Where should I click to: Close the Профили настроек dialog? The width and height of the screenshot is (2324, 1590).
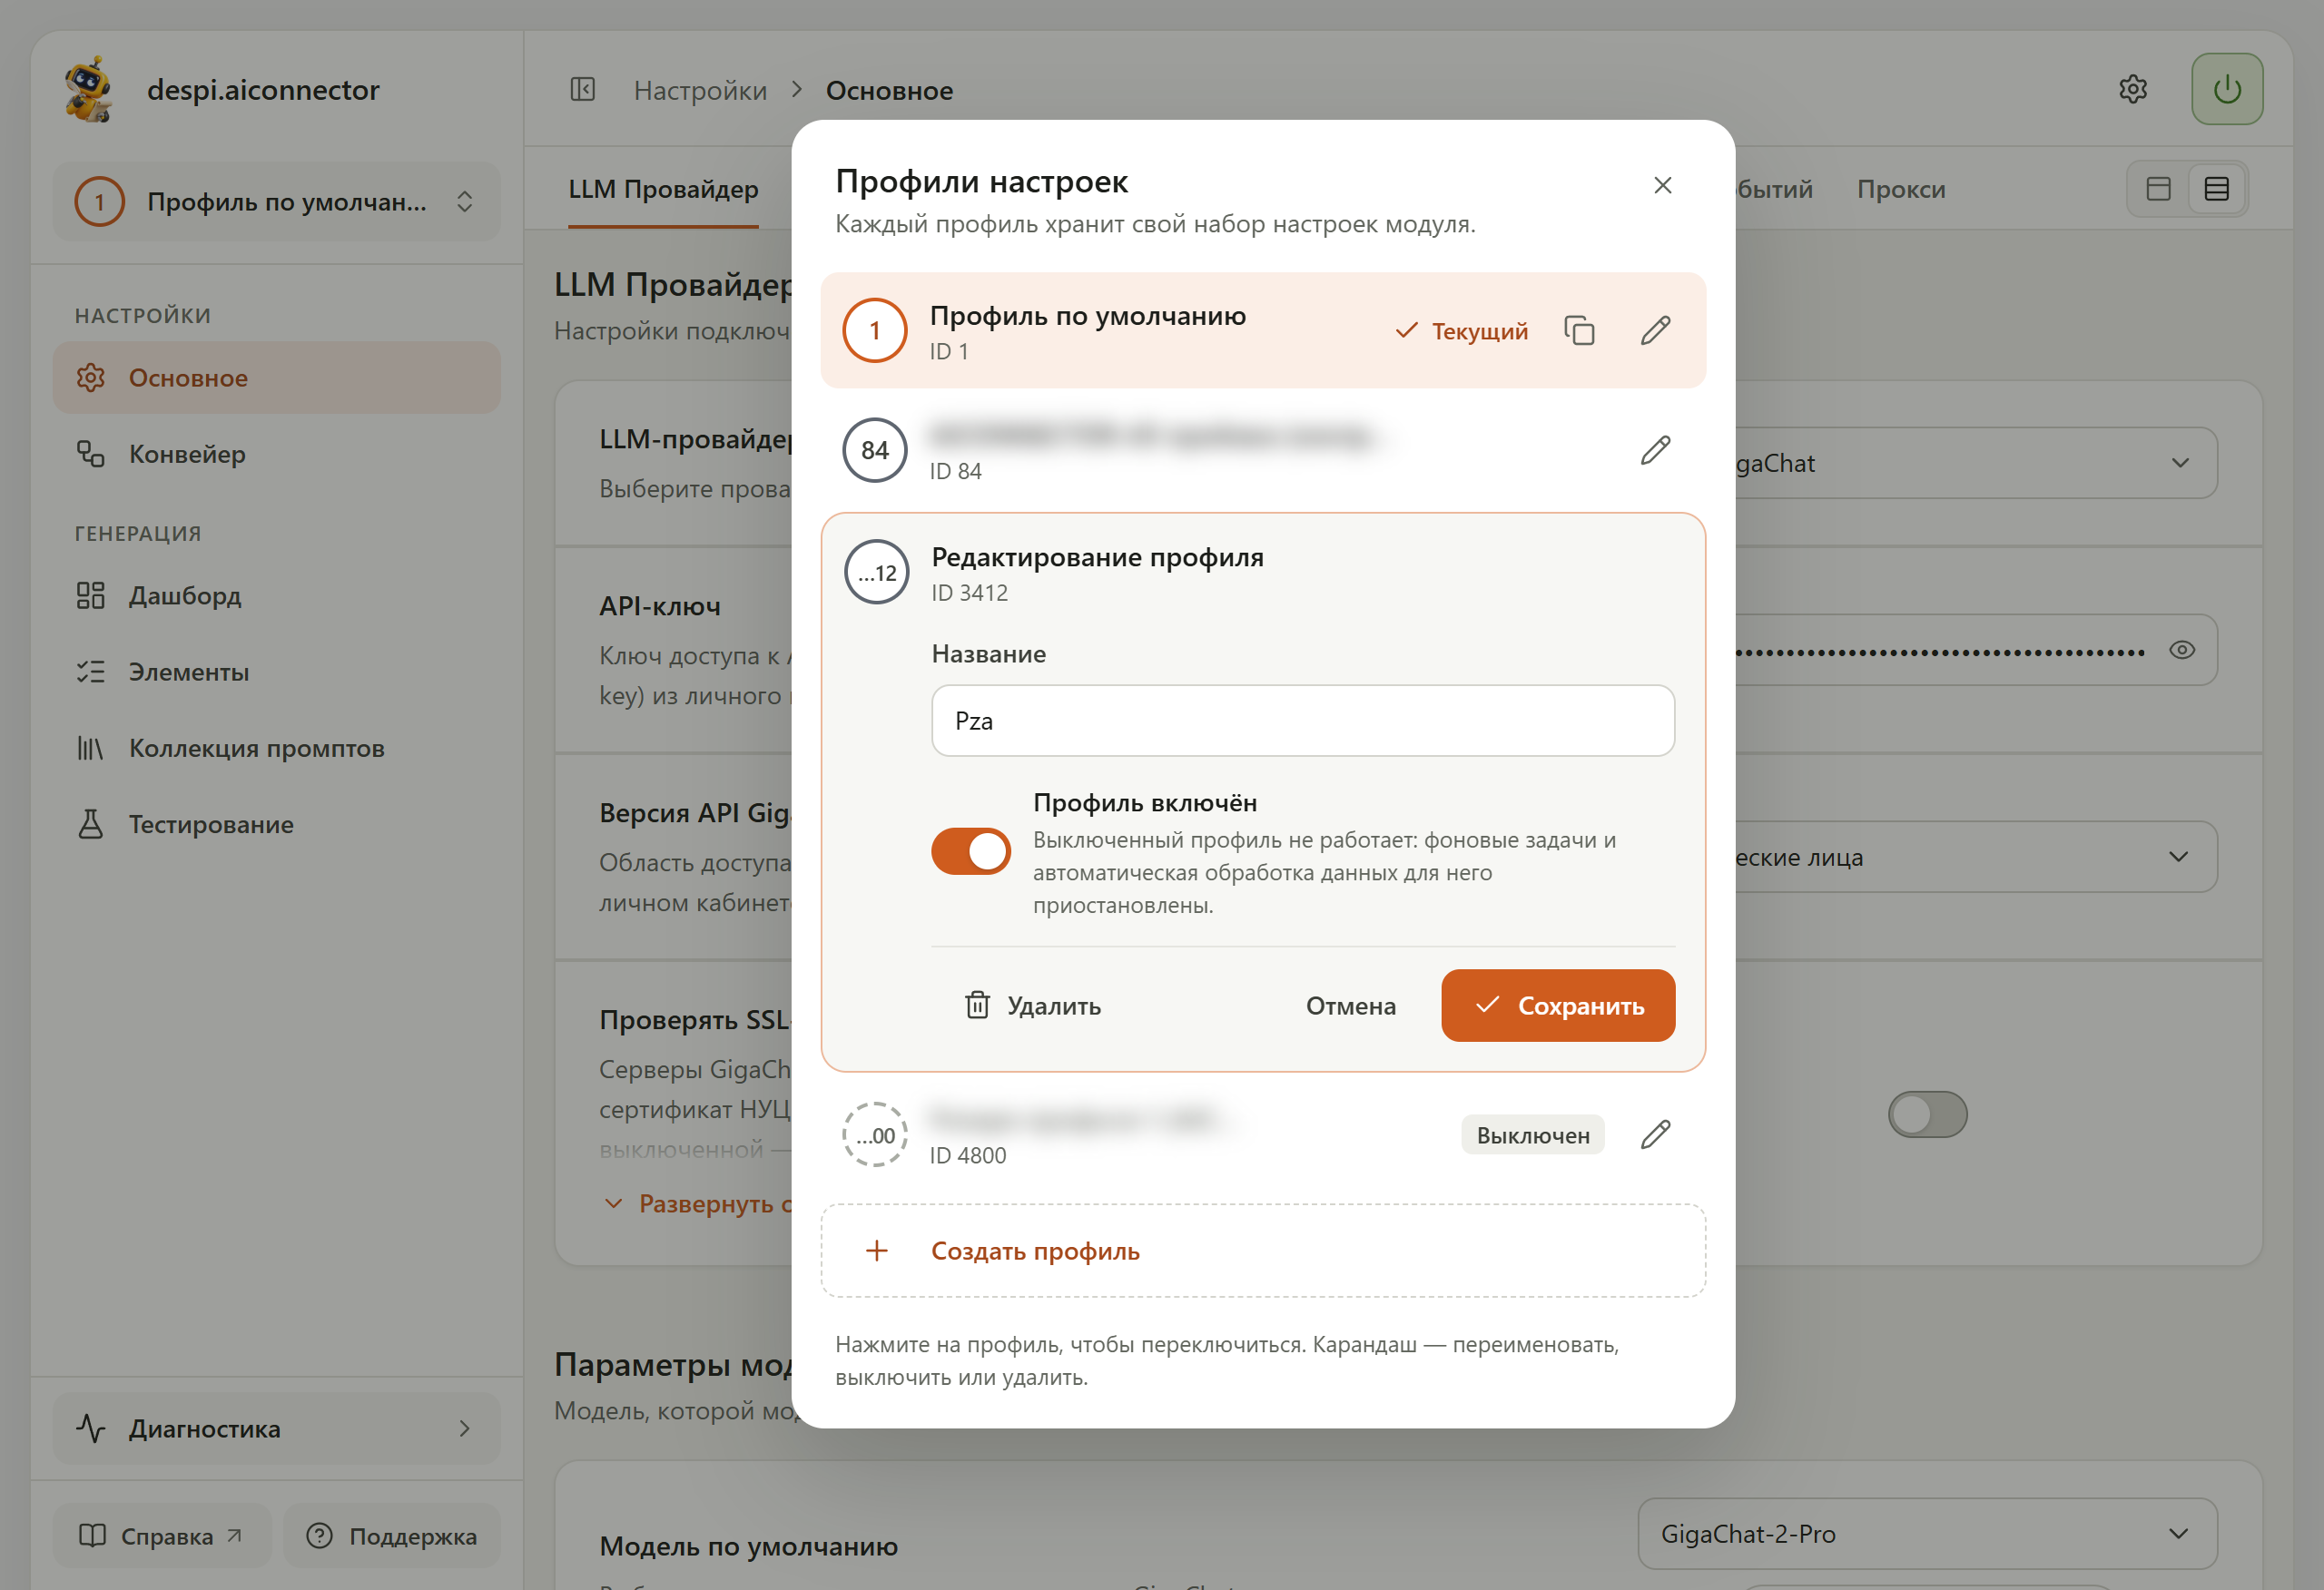coord(1663,185)
